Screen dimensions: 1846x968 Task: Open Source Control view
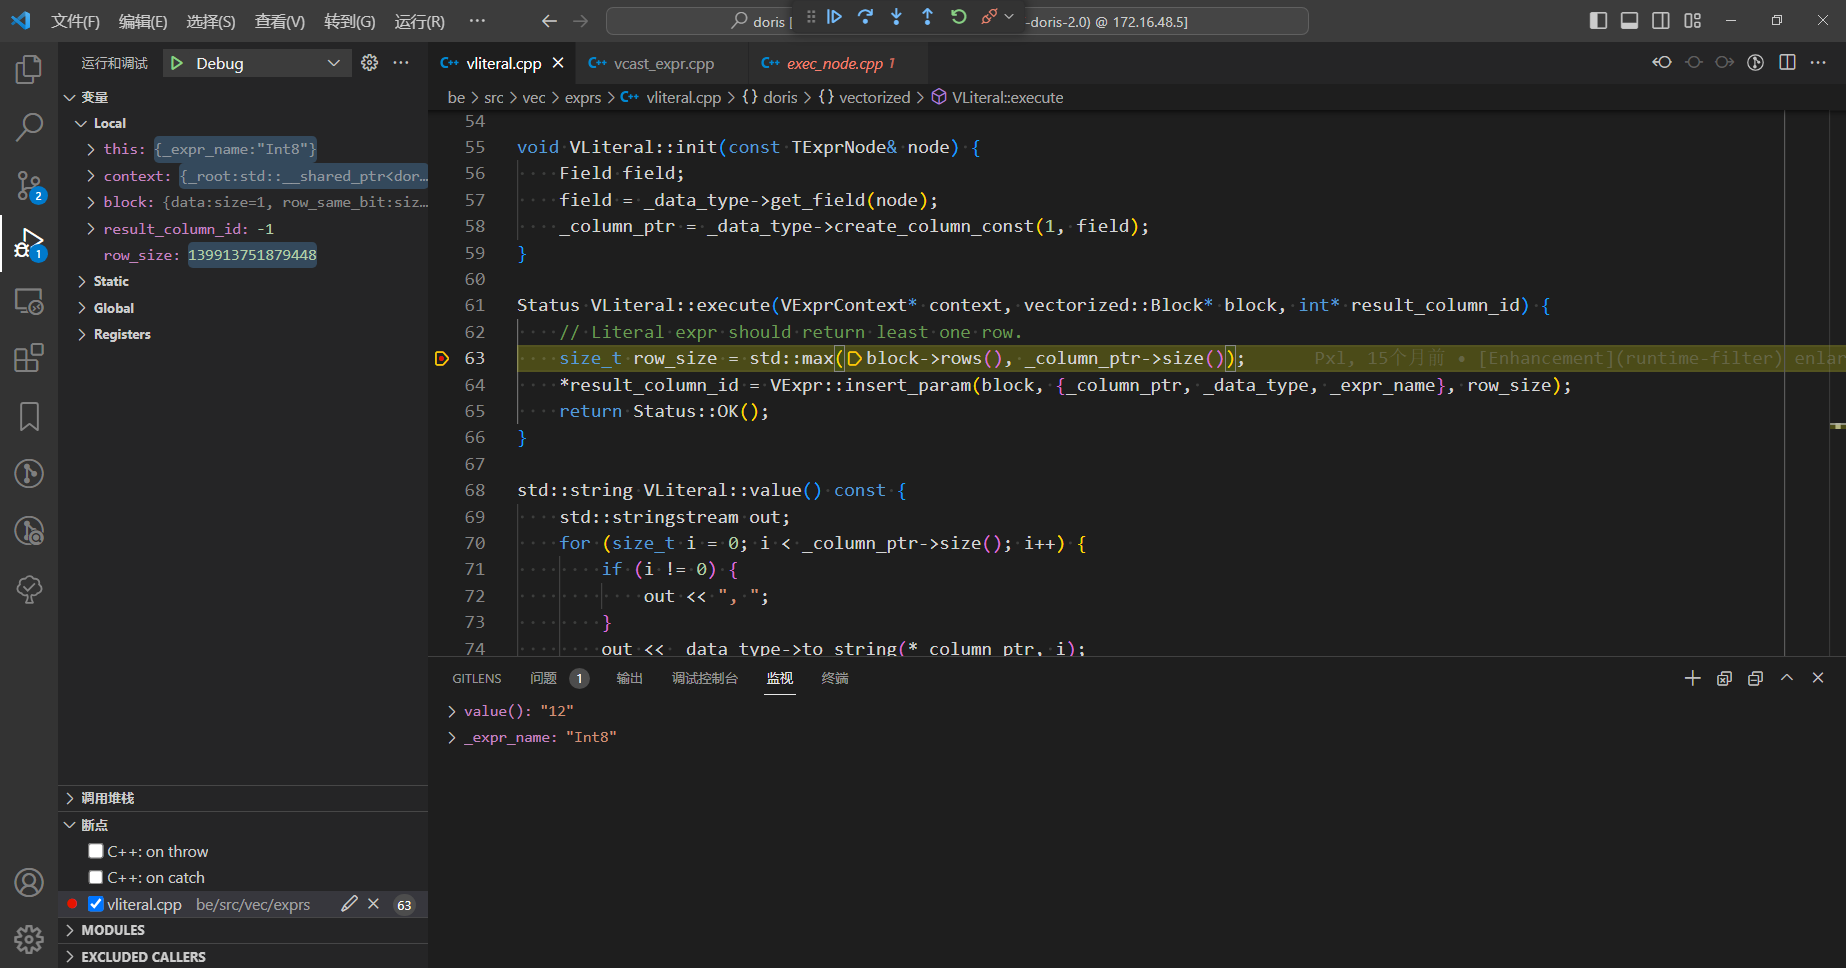[x=29, y=185]
